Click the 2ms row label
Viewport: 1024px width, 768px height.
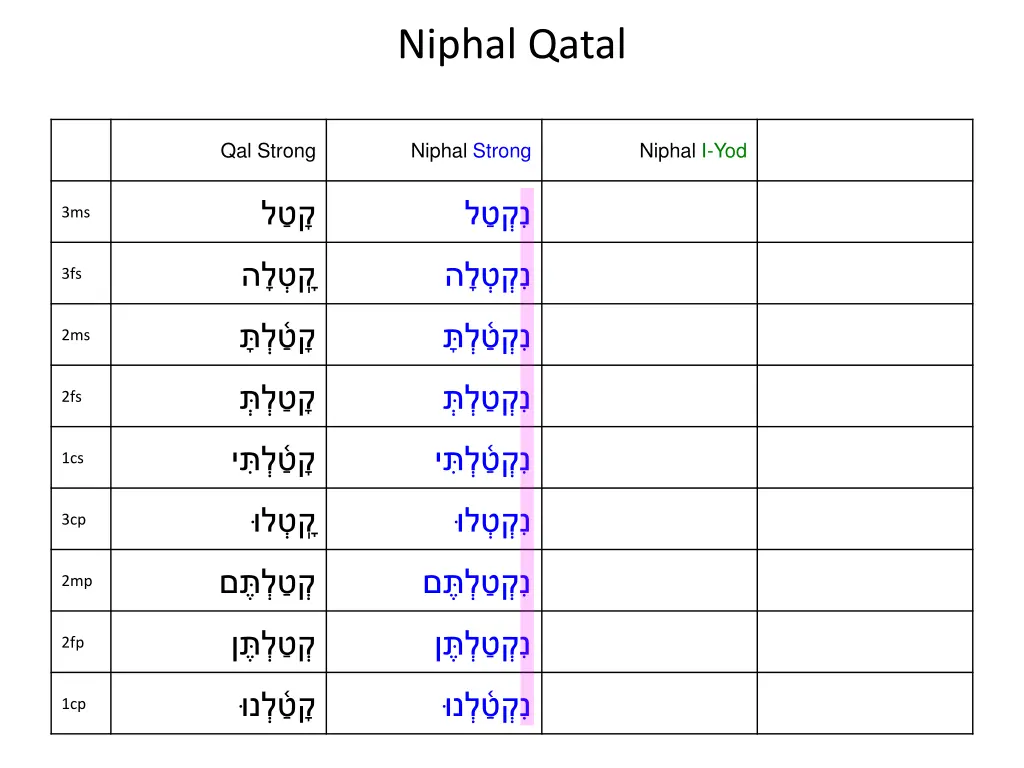click(75, 335)
